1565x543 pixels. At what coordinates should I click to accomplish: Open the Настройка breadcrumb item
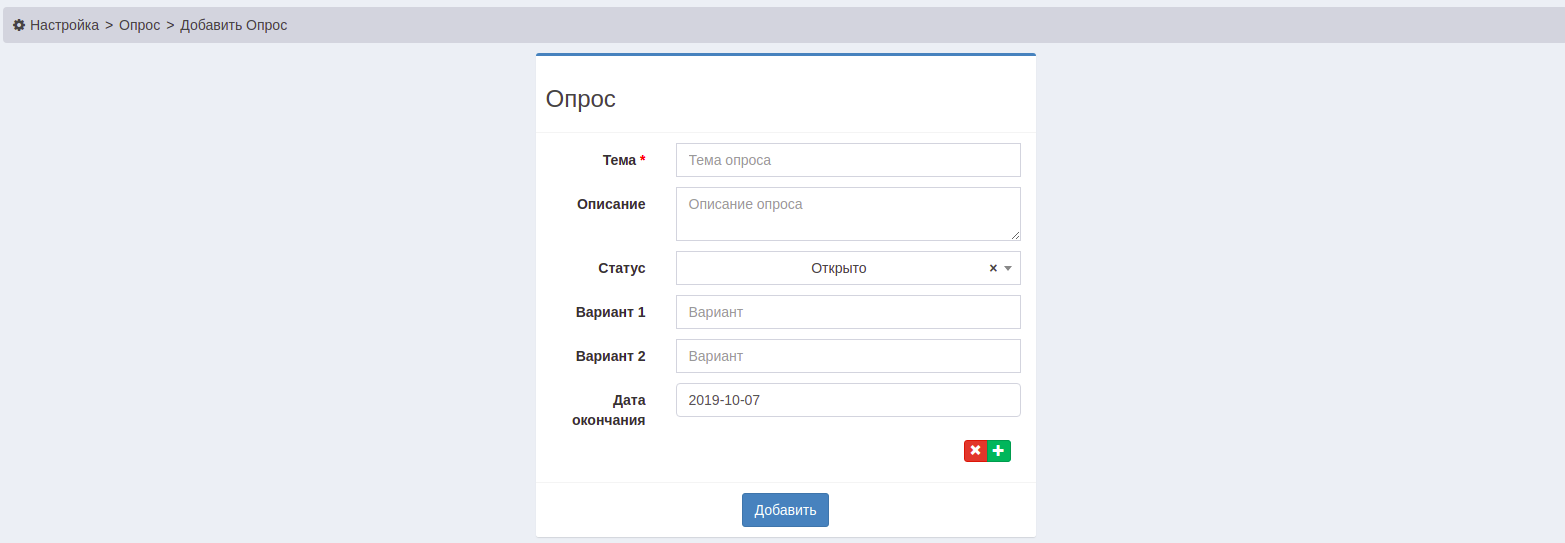tap(64, 25)
